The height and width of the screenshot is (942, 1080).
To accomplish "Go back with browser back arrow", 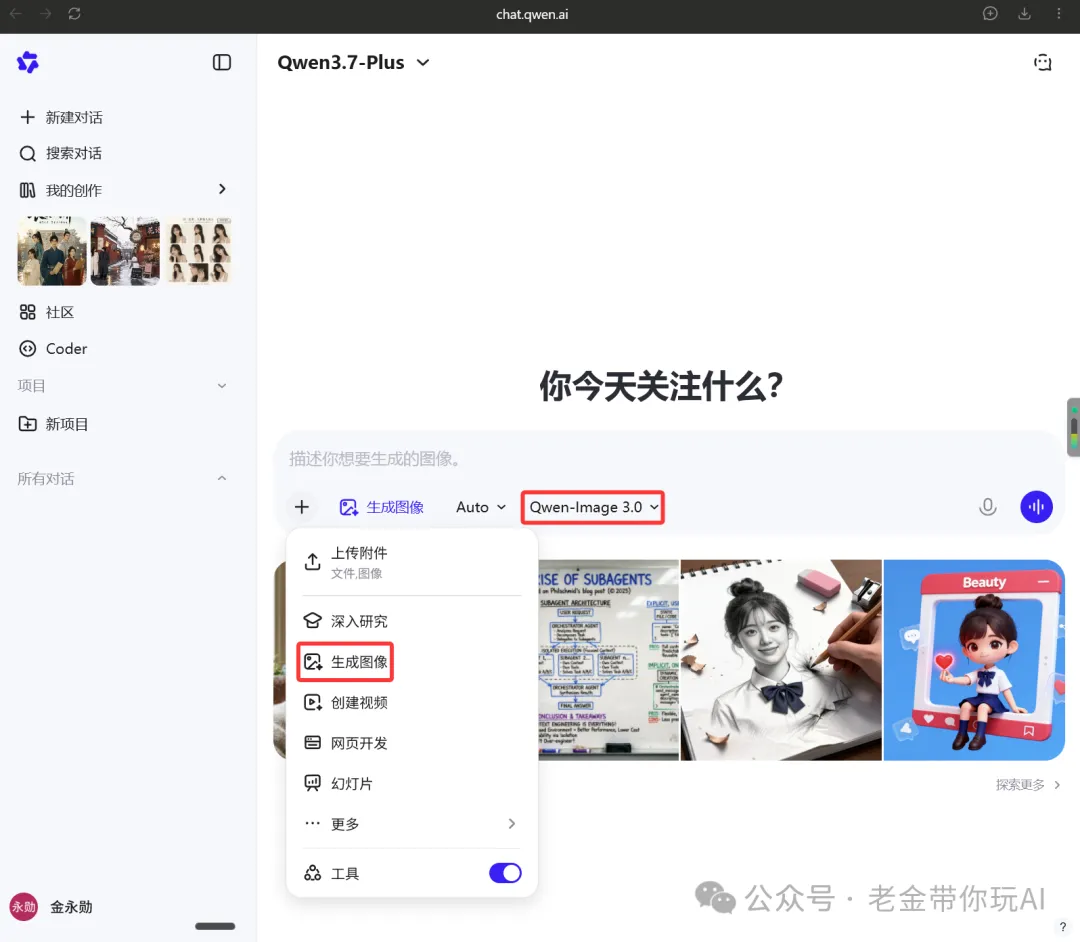I will pyautogui.click(x=15, y=14).
